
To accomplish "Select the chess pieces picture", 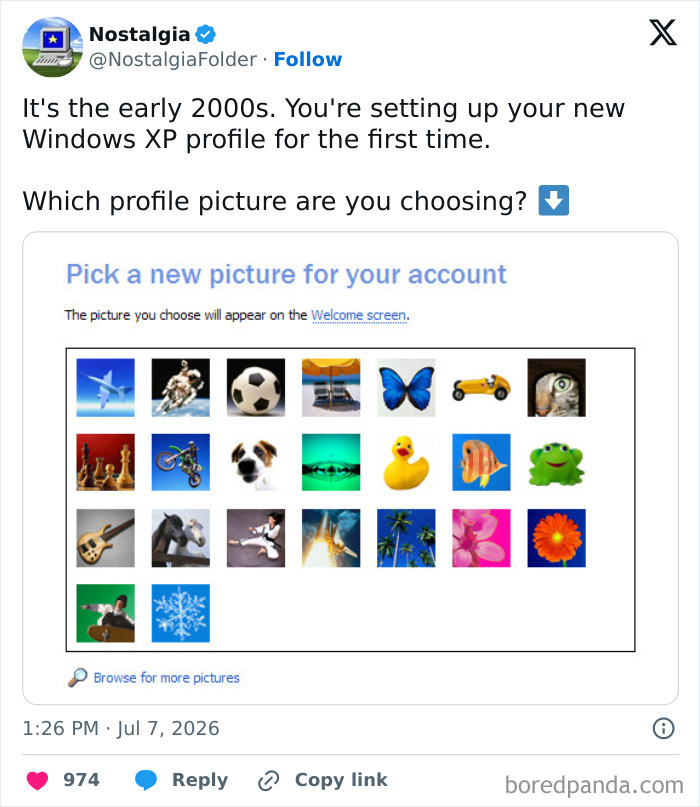I will [x=106, y=462].
